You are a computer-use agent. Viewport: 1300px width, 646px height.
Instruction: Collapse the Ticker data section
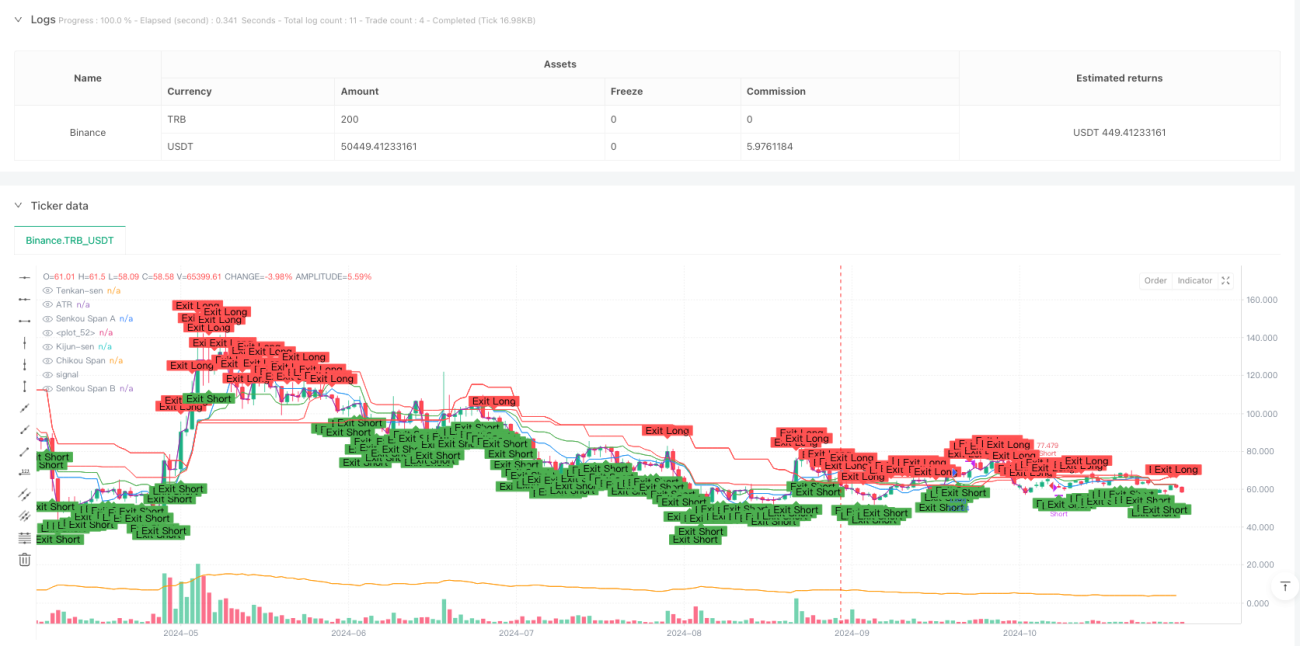click(x=18, y=206)
